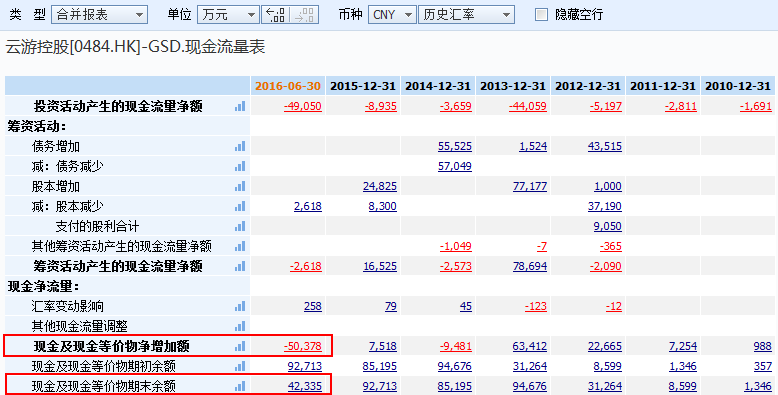Open the CNY currency dropdown
Viewport: 778px width, 395px height.
(391, 14)
